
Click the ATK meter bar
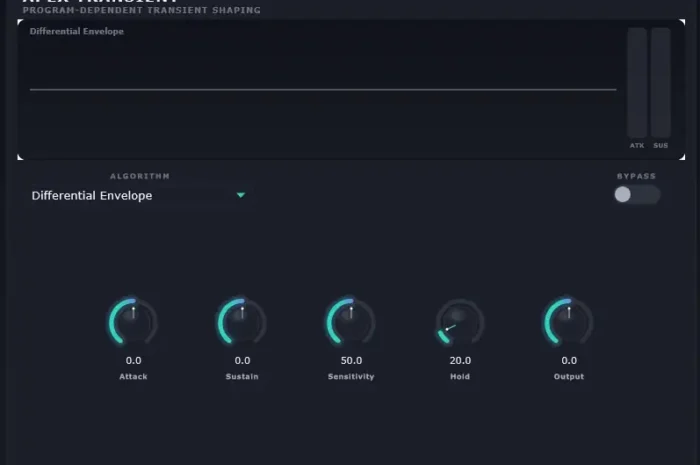637,83
